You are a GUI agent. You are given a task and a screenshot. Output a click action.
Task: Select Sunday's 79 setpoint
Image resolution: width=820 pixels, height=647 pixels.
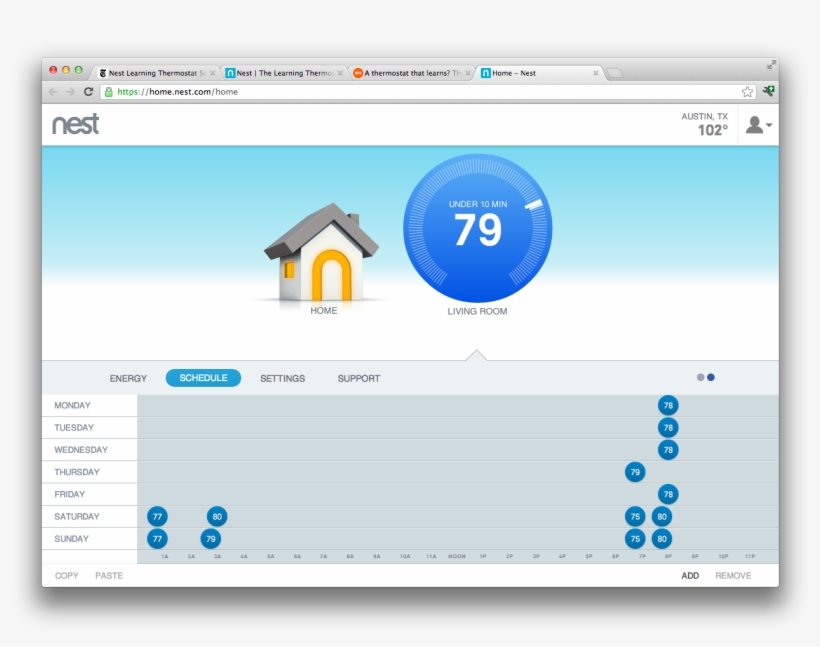(211, 539)
